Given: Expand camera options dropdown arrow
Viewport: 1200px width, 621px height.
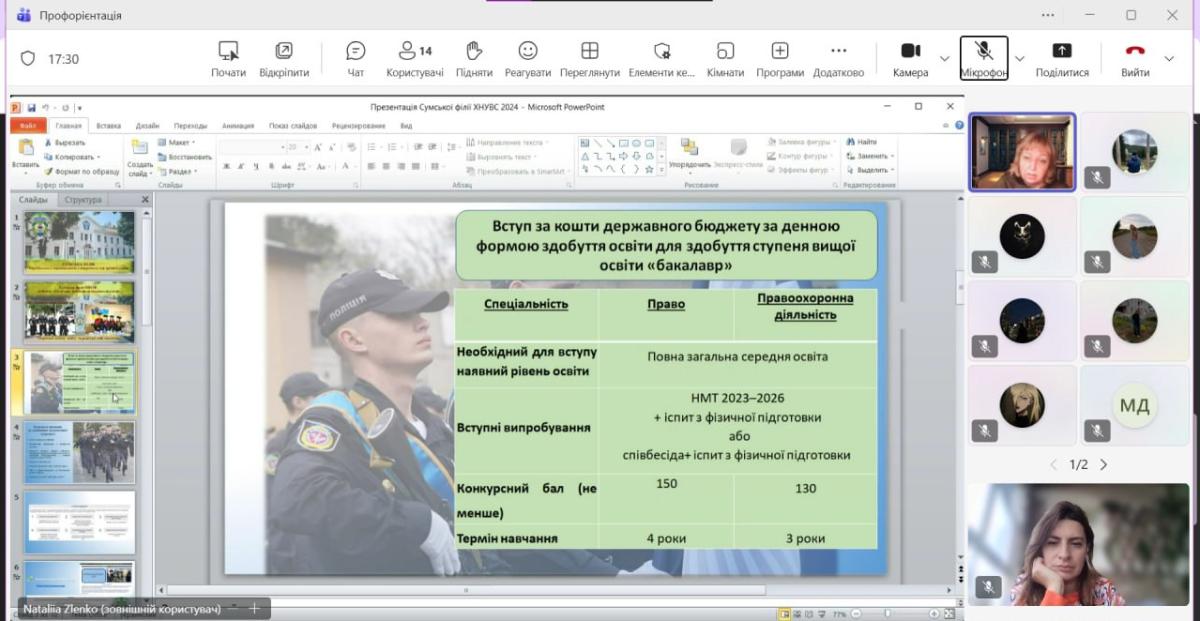Looking at the screenshot, I should [x=945, y=59].
